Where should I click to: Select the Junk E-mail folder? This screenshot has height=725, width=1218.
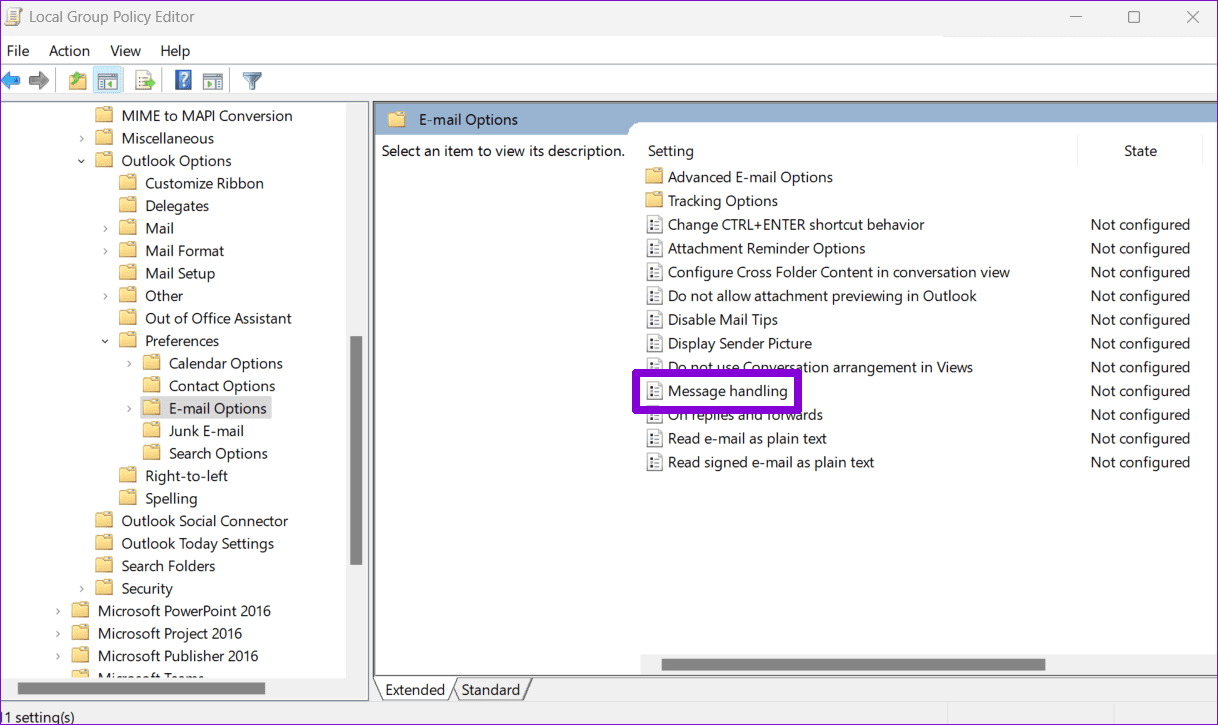pyautogui.click(x=207, y=430)
